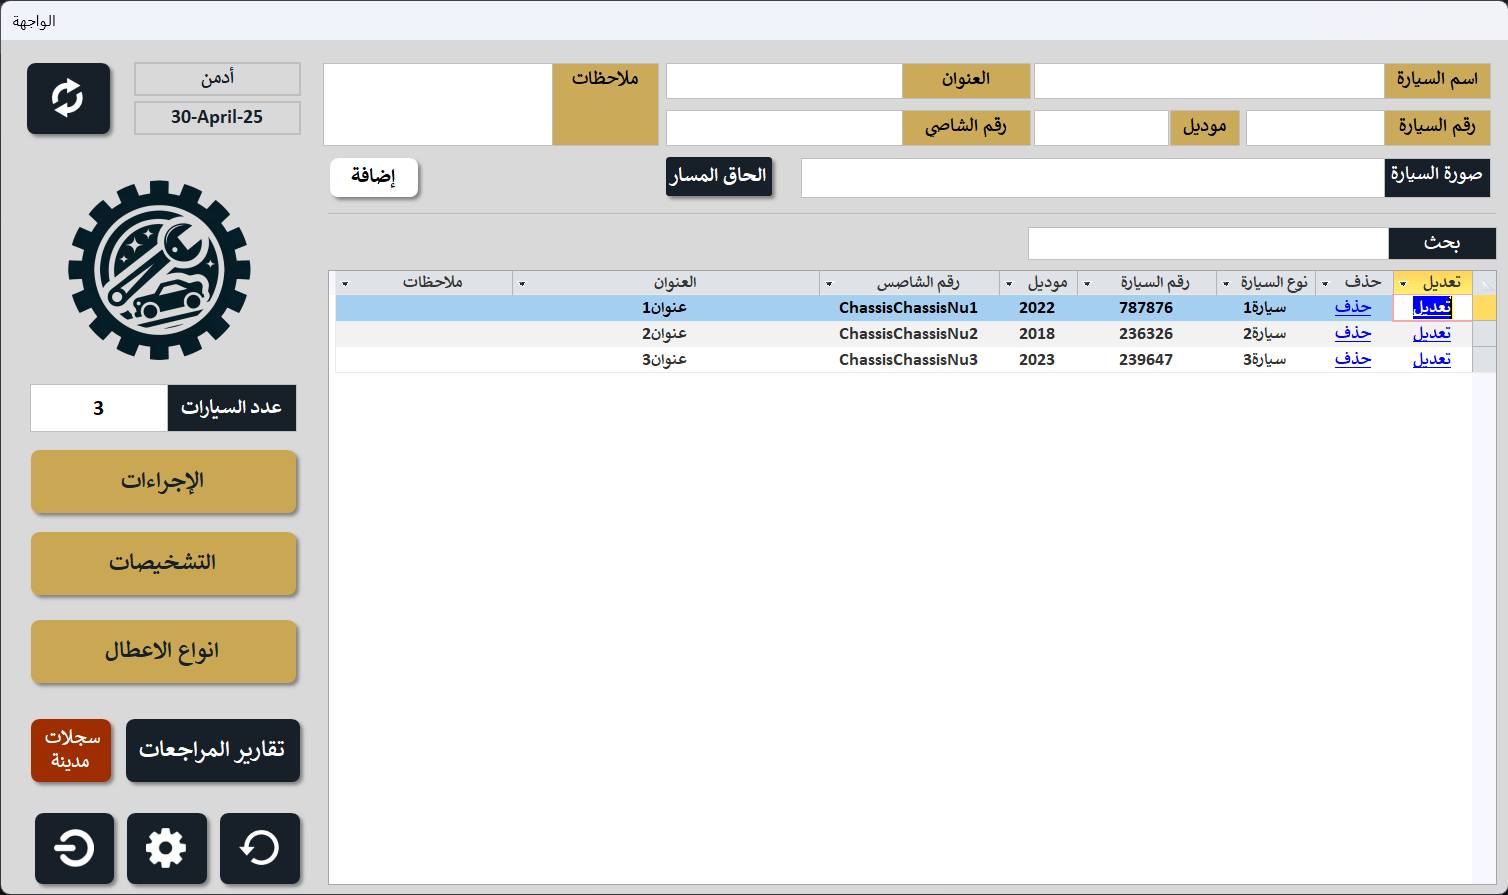Screen dimensions: 1508x895
Task: Open the الإجراءات section
Action: (163, 481)
